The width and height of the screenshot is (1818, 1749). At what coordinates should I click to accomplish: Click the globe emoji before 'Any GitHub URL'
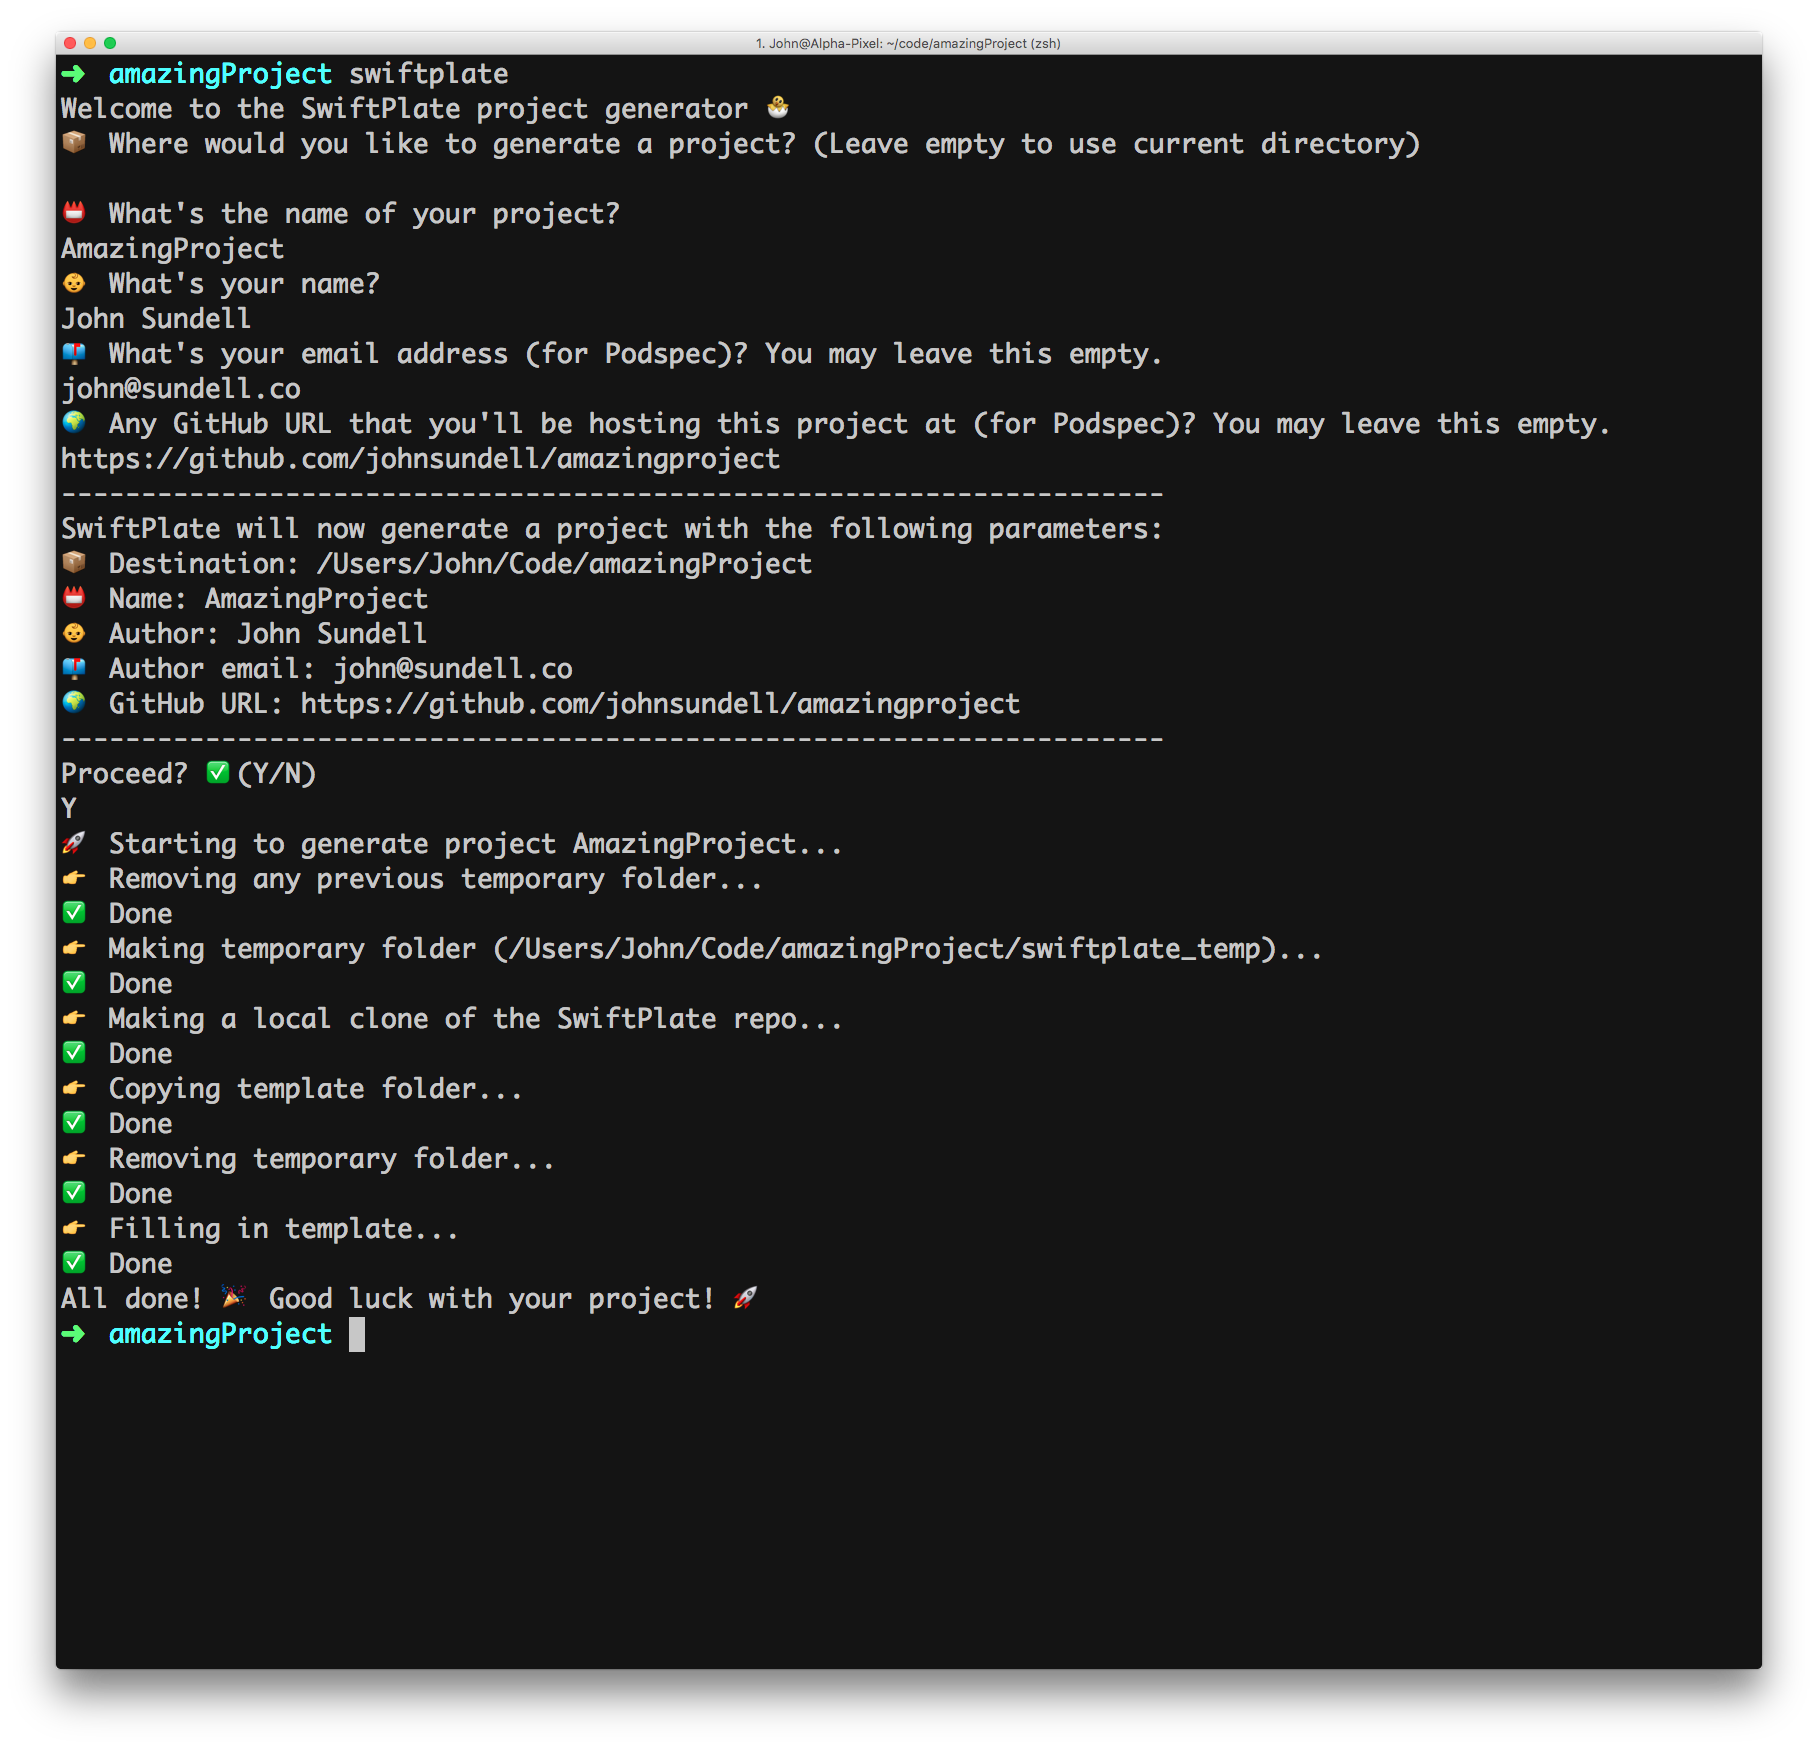74,422
